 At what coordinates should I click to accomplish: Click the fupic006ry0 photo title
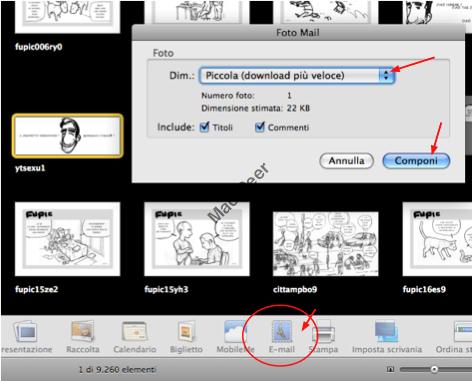[39, 47]
